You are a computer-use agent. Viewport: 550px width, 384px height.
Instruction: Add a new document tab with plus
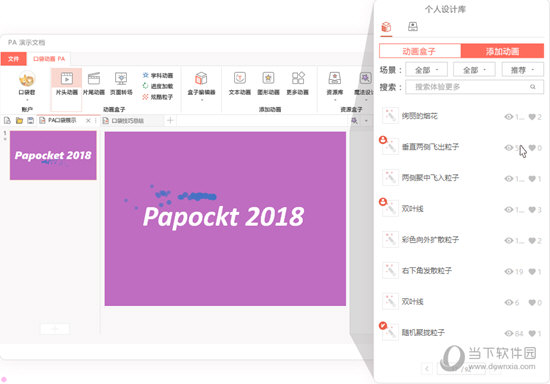[170, 121]
